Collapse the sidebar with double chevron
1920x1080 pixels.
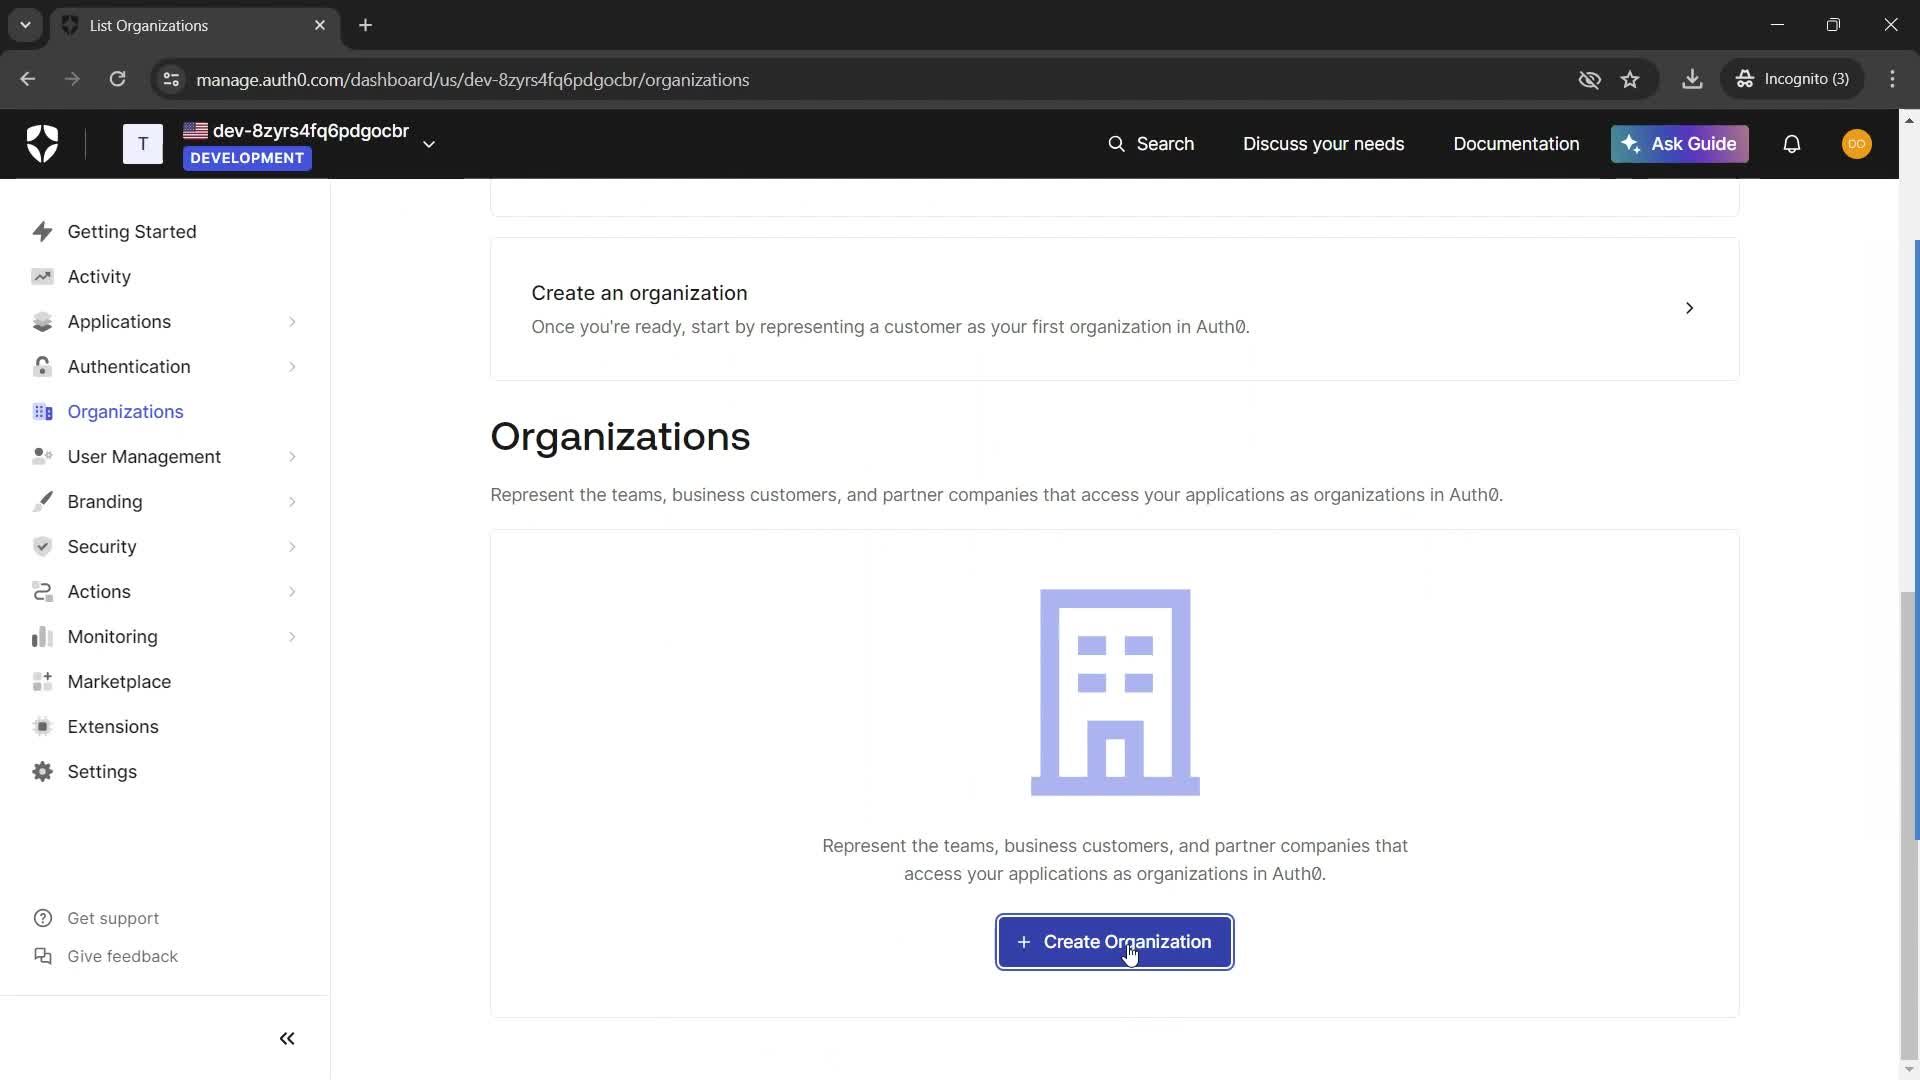coord(287,1039)
